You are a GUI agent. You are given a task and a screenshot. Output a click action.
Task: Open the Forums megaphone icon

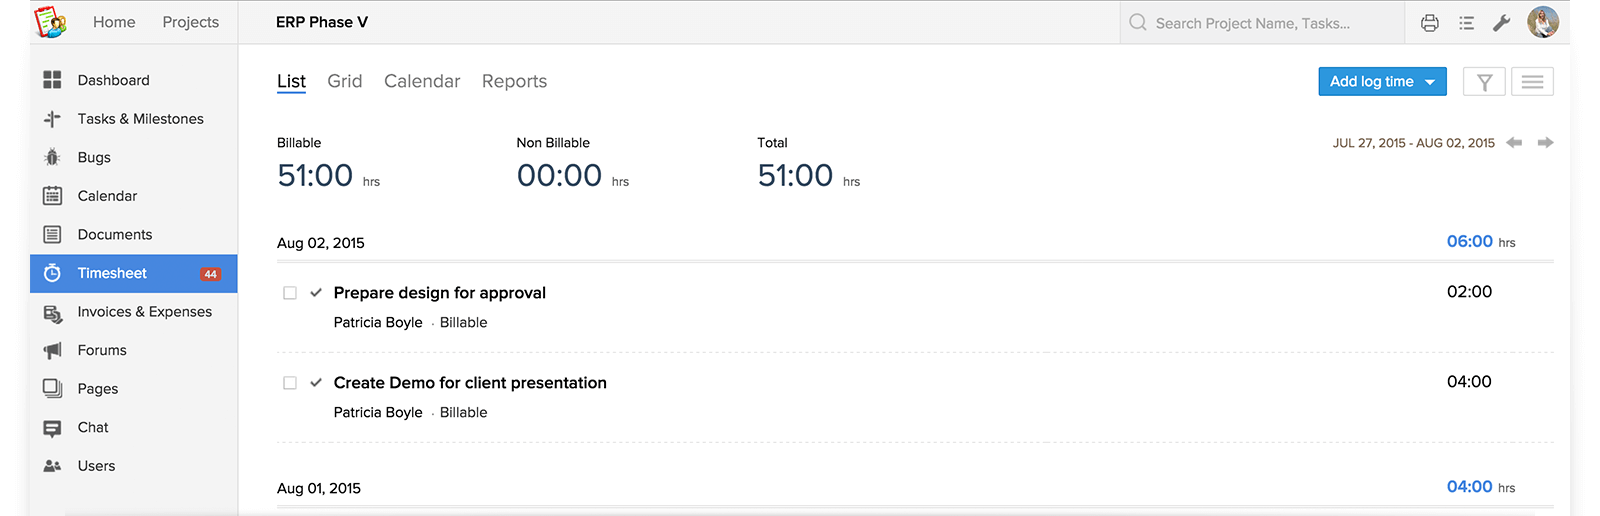pyautogui.click(x=52, y=350)
